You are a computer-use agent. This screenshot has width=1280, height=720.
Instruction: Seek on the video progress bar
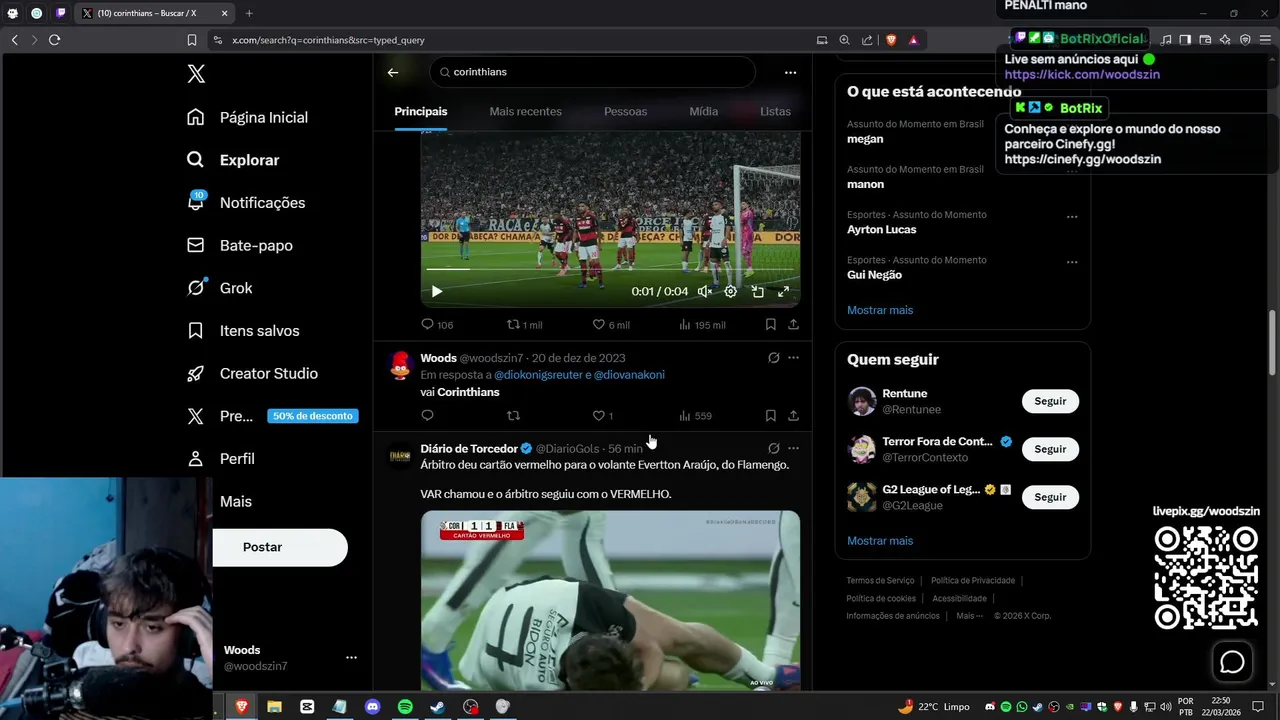tap(610, 268)
